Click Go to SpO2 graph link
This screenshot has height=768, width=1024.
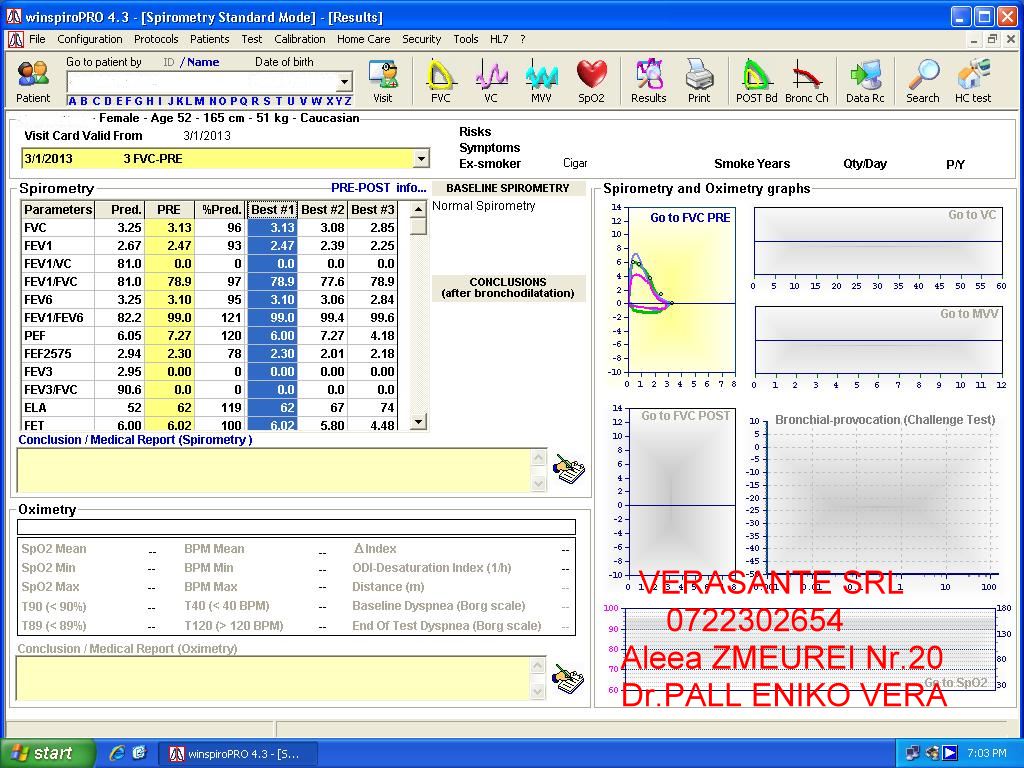[x=955, y=683]
